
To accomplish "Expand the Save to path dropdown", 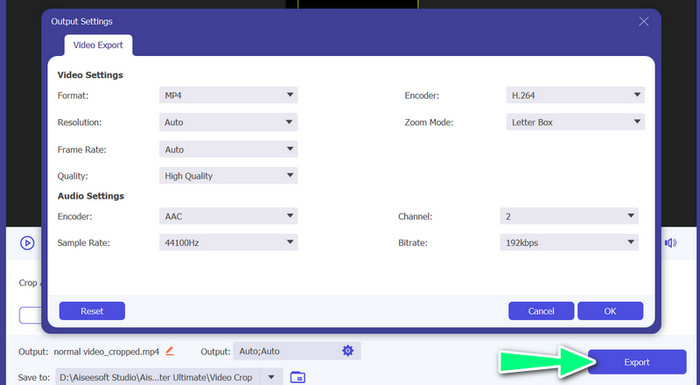I will (271, 377).
